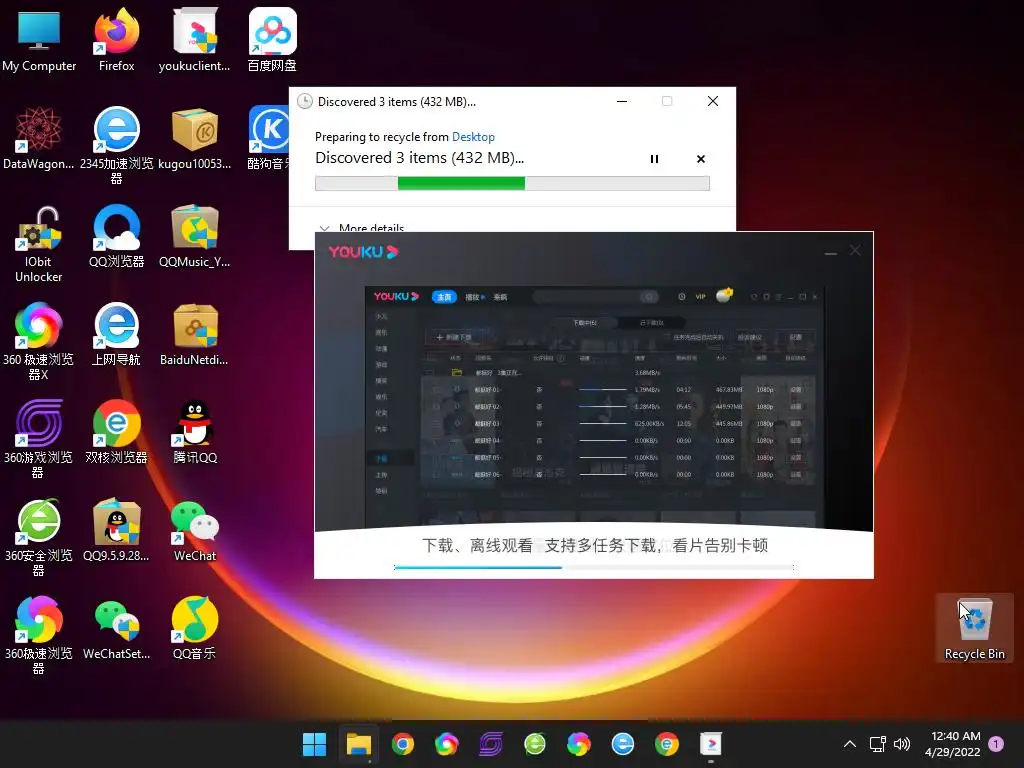Open My Computer desktop icon
The width and height of the screenshot is (1024, 768).
pyautogui.click(x=39, y=40)
